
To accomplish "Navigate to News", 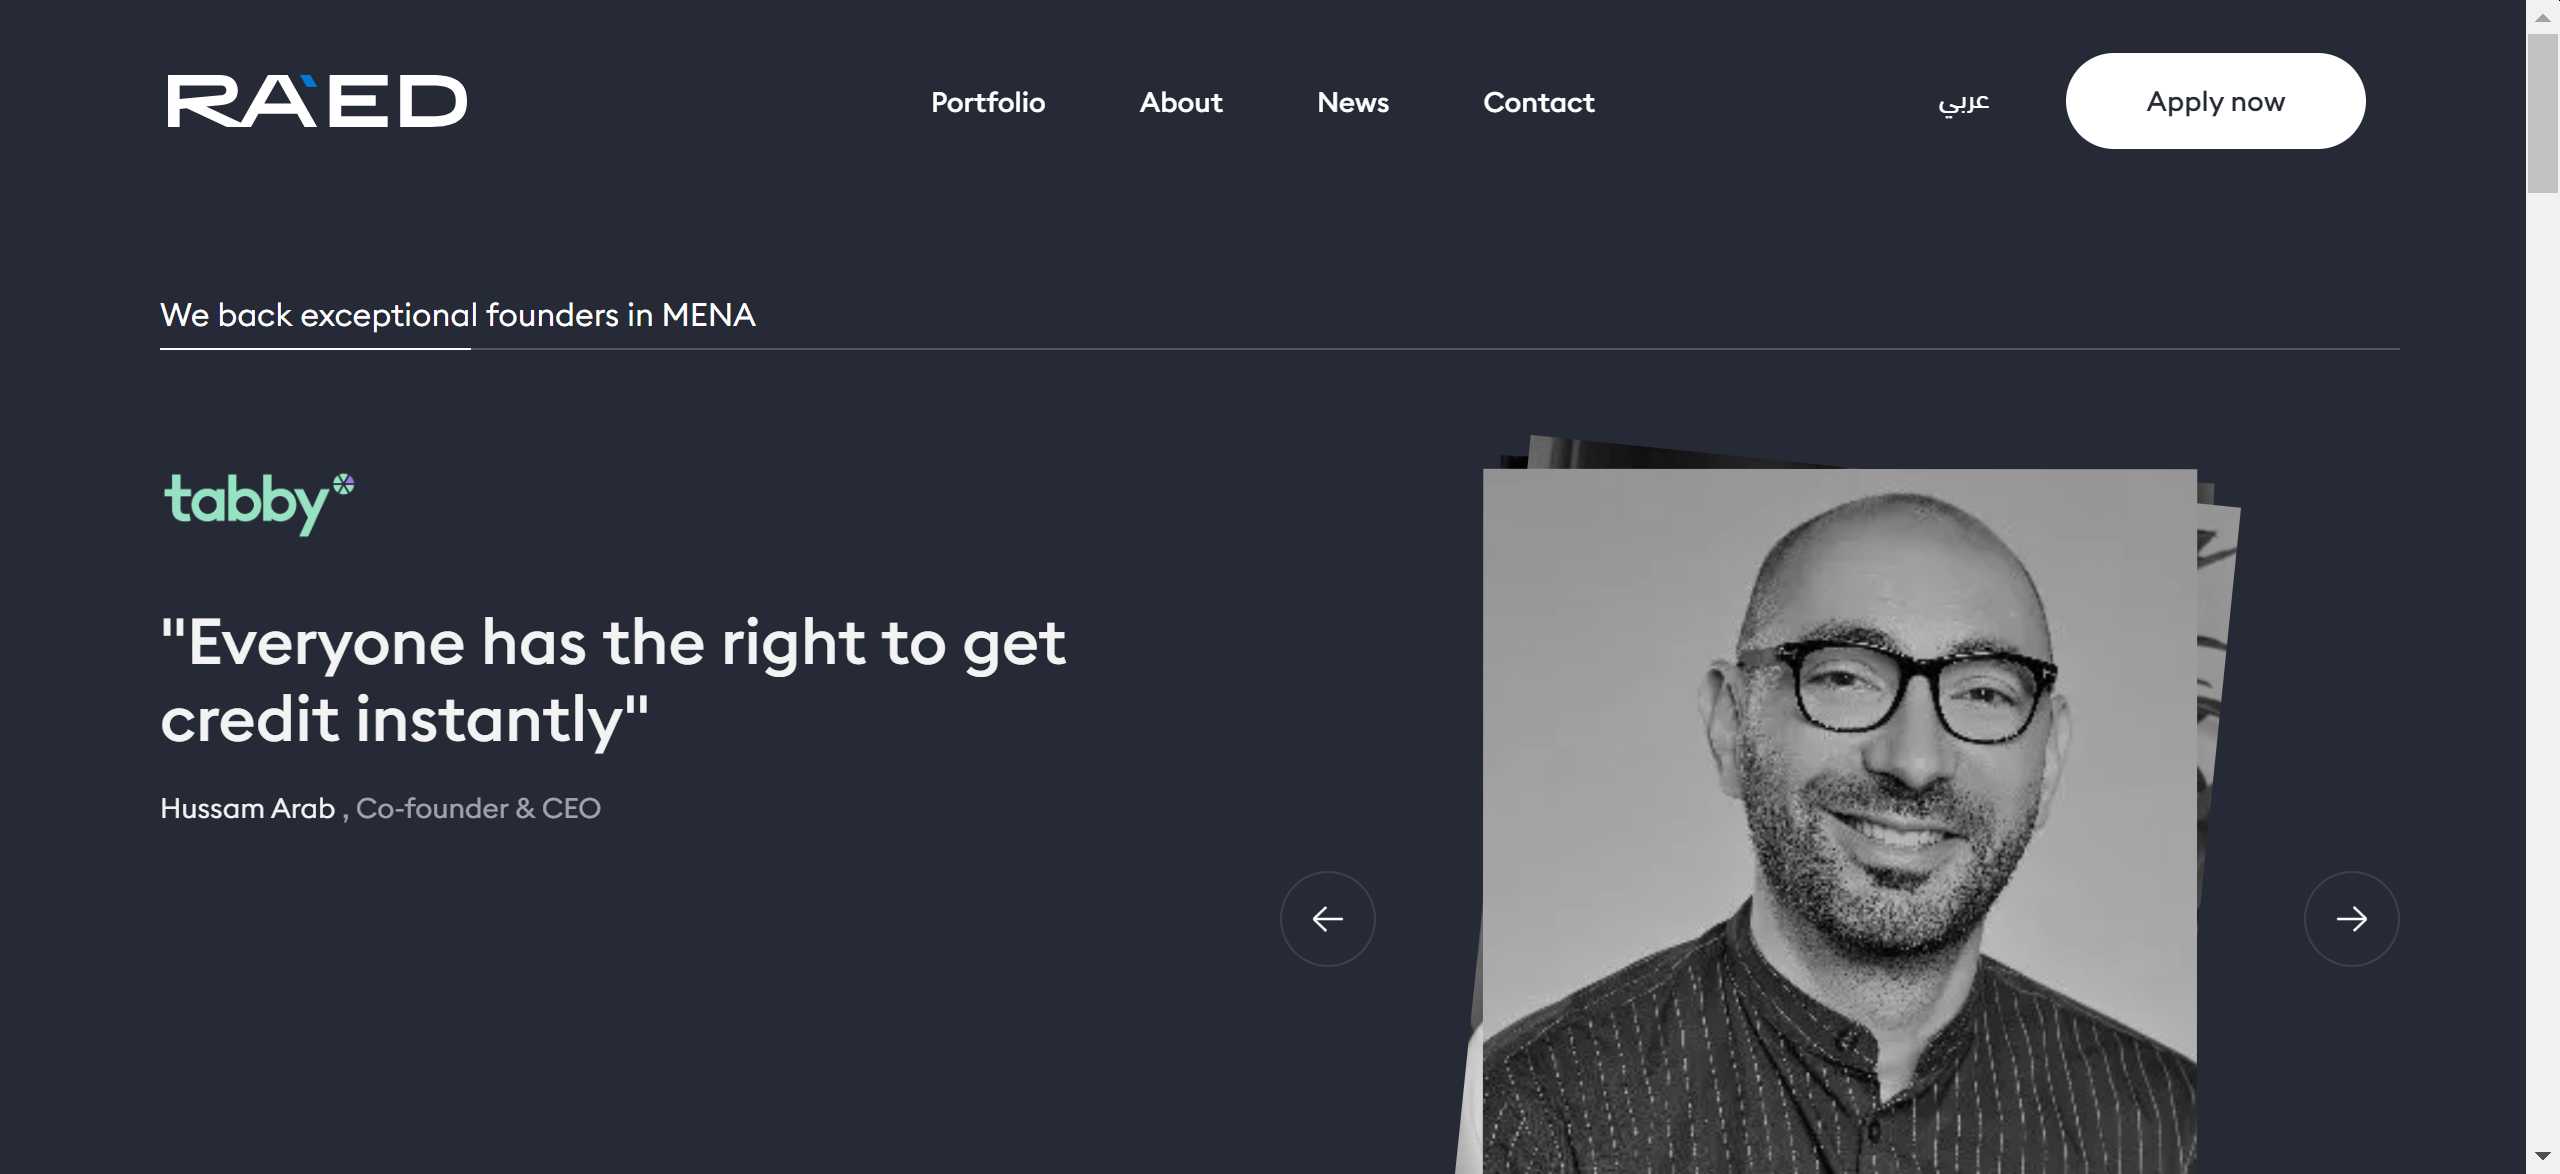I will [1353, 102].
